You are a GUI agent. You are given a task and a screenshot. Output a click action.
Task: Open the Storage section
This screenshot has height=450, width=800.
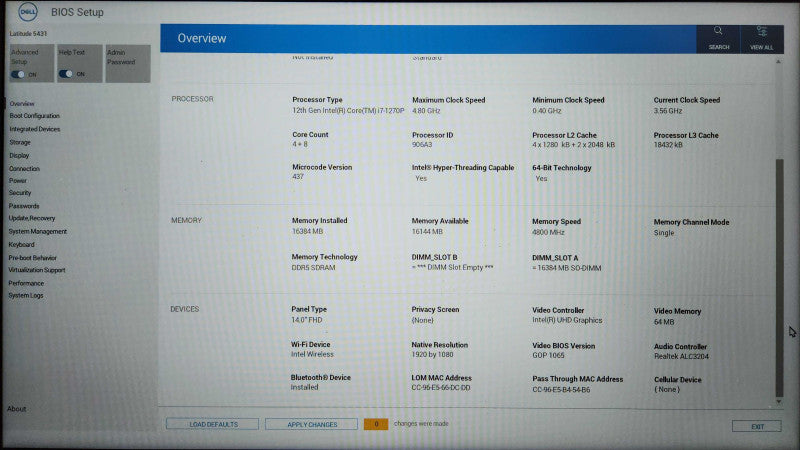click(20, 142)
